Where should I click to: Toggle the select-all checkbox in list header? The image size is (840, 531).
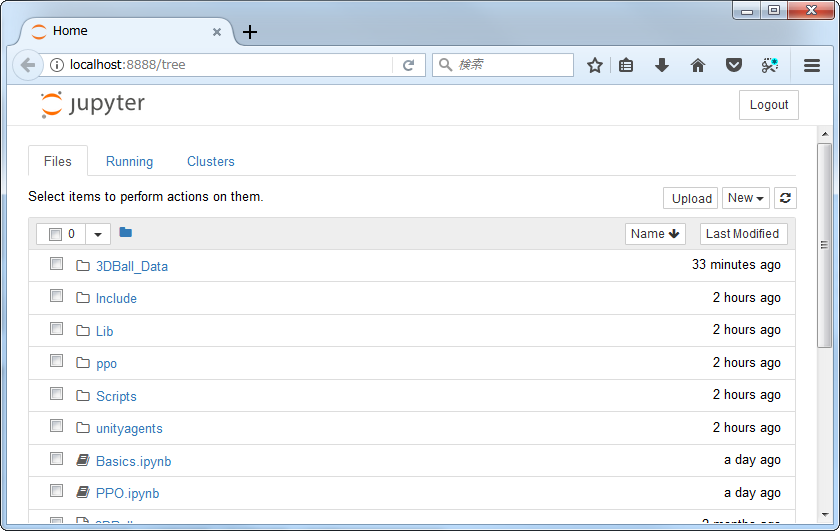tap(55, 234)
